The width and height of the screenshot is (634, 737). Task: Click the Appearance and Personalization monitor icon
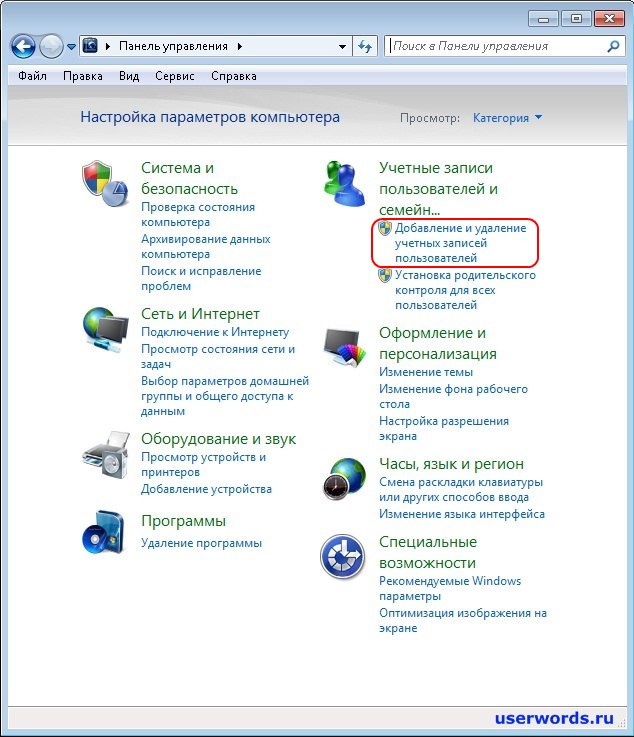(x=344, y=347)
